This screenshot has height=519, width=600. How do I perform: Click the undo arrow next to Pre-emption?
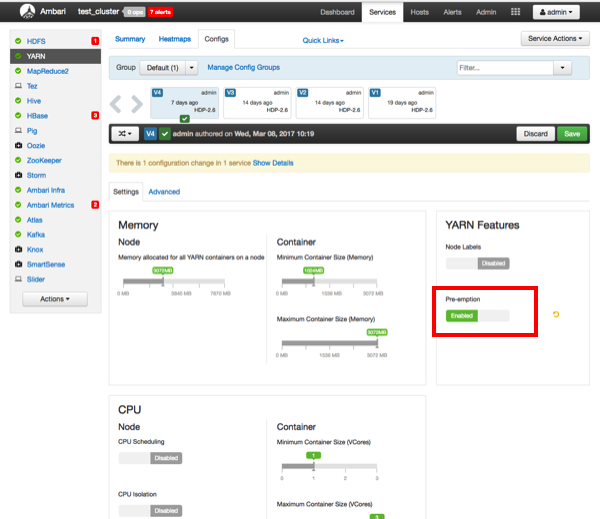click(556, 316)
